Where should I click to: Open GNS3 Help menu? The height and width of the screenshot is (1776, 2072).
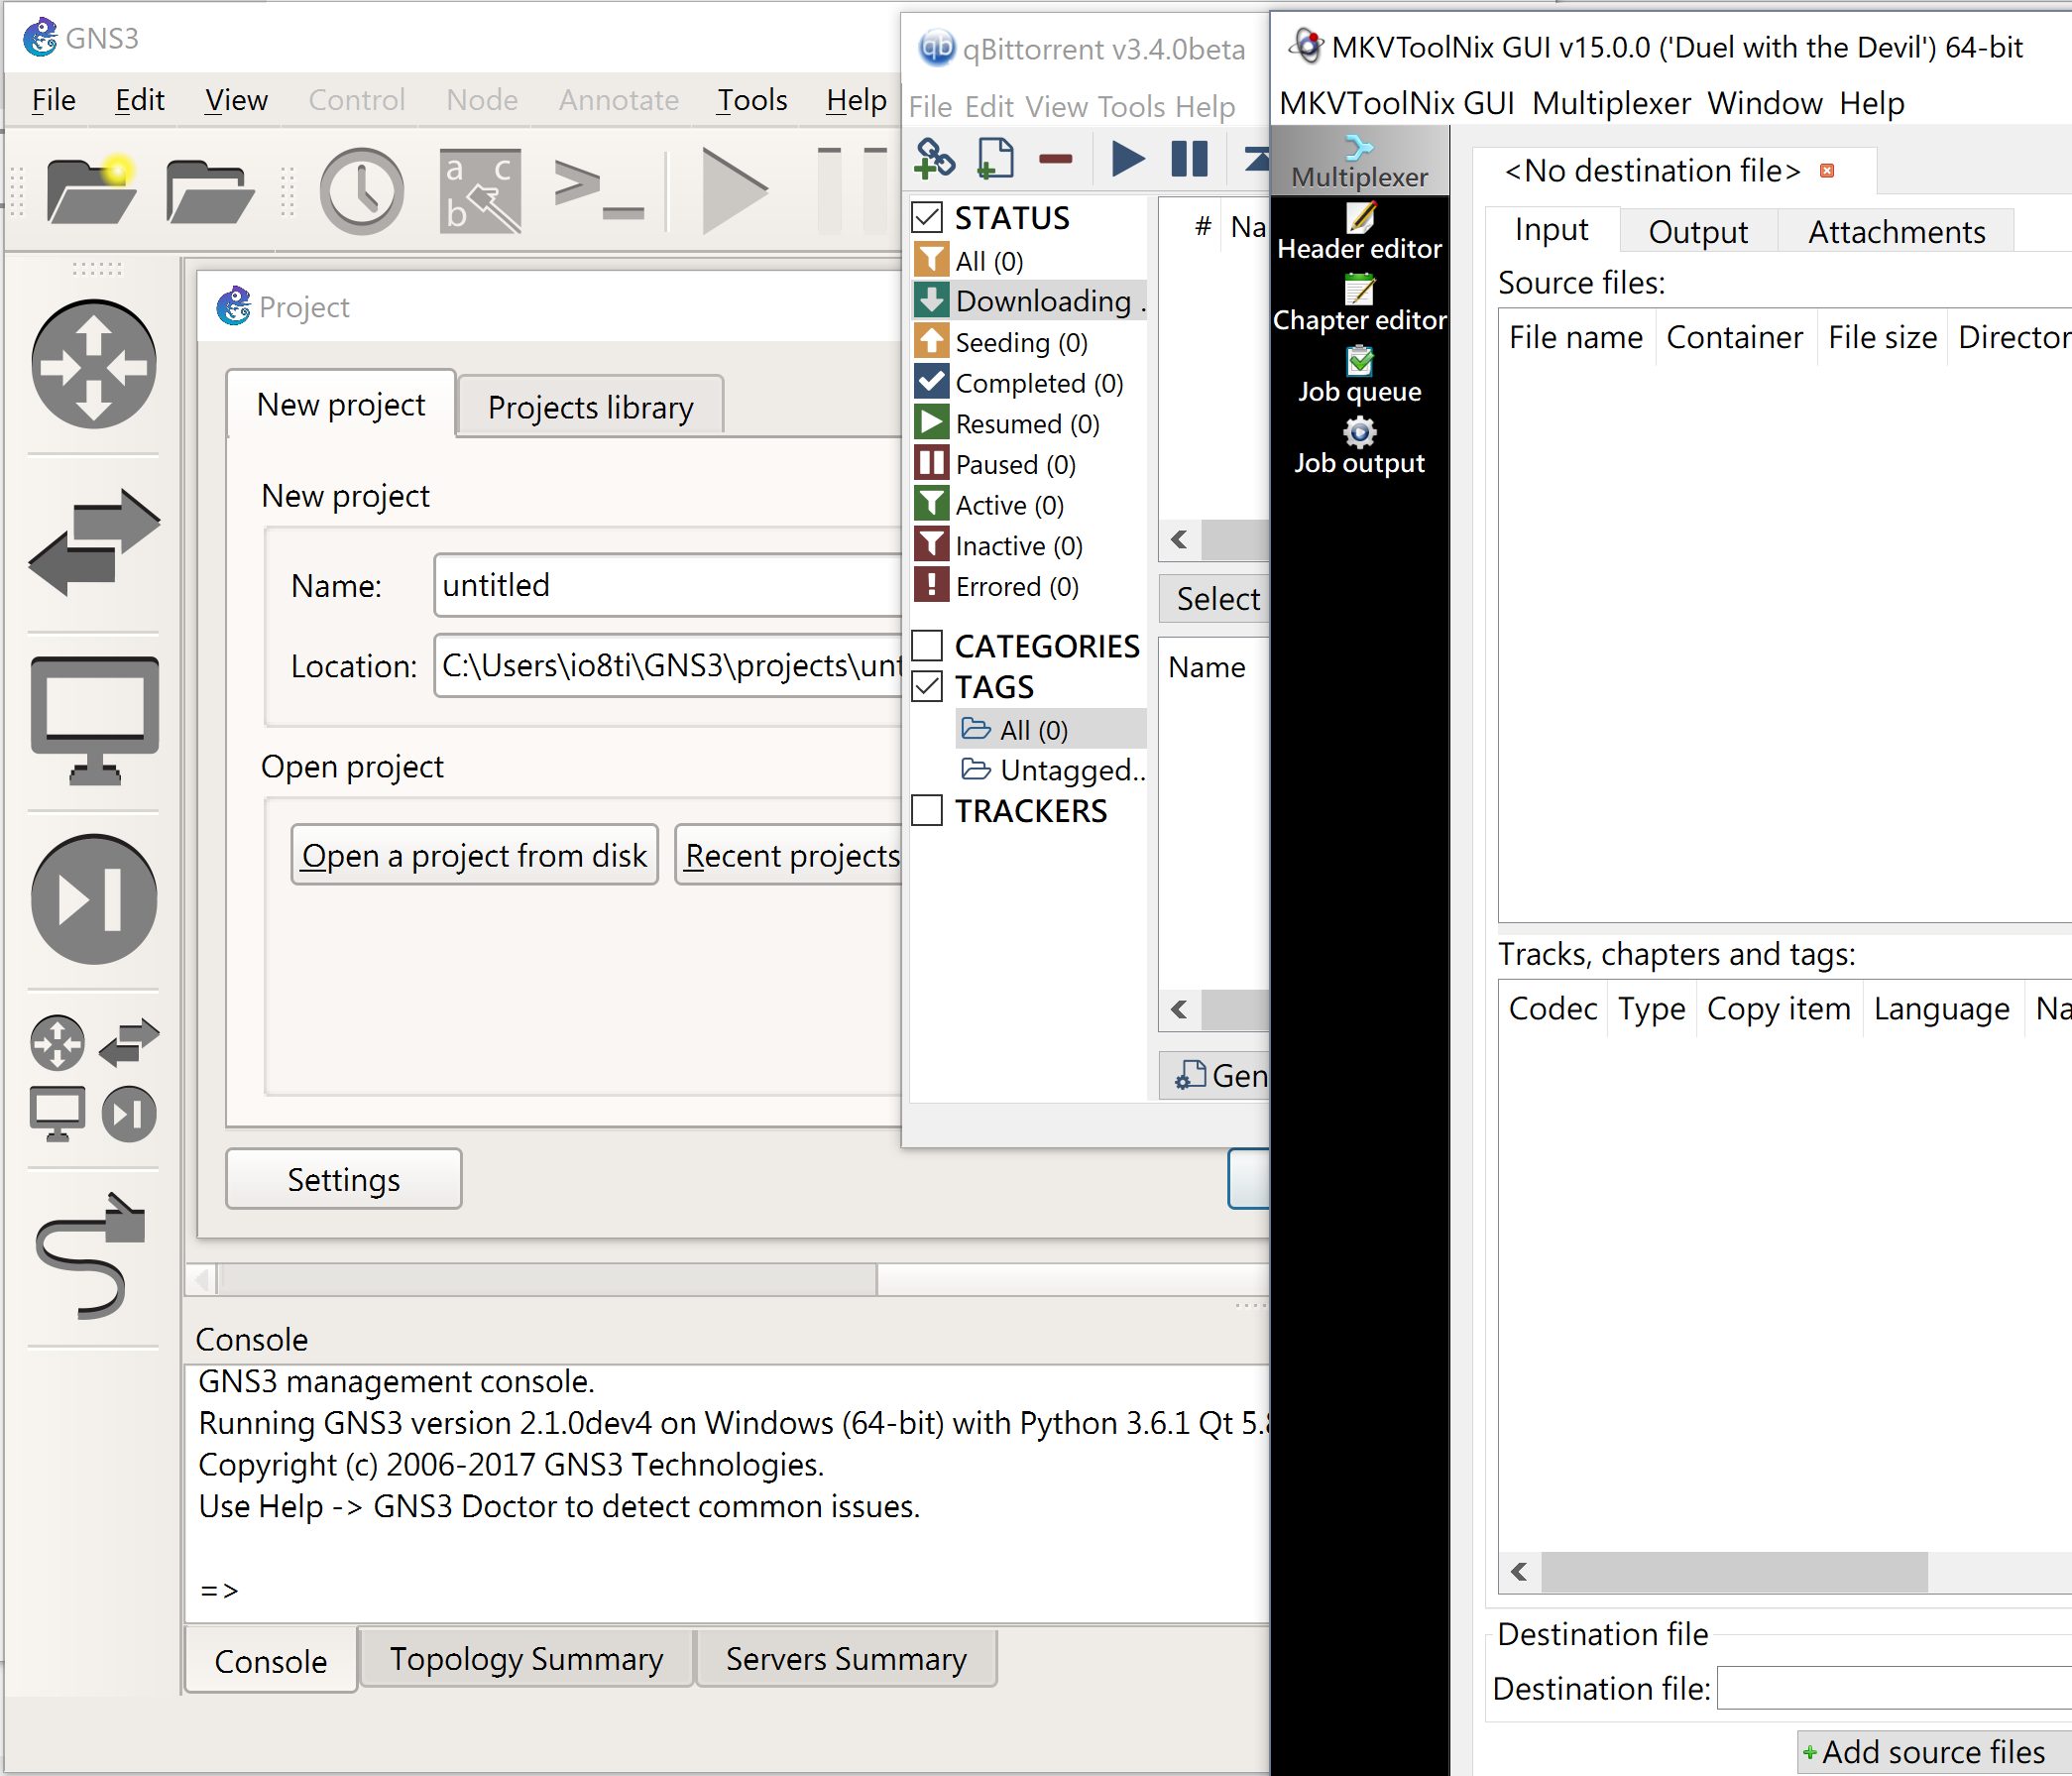(856, 99)
